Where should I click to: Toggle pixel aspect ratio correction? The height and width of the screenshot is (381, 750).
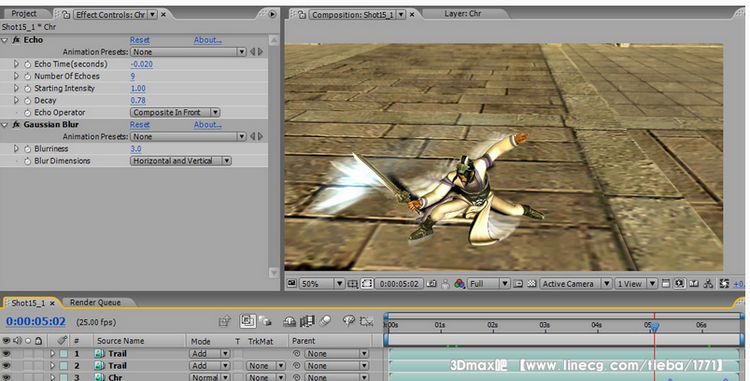click(665, 283)
